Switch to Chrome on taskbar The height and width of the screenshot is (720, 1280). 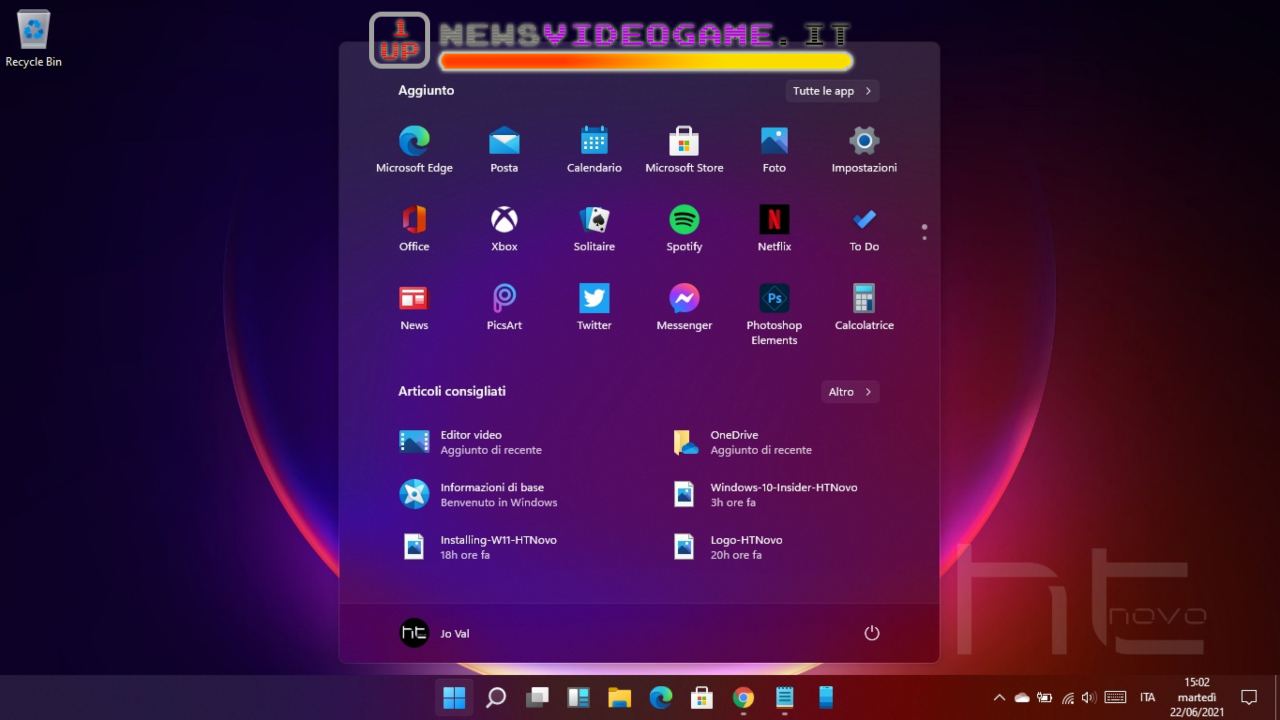[x=743, y=697]
